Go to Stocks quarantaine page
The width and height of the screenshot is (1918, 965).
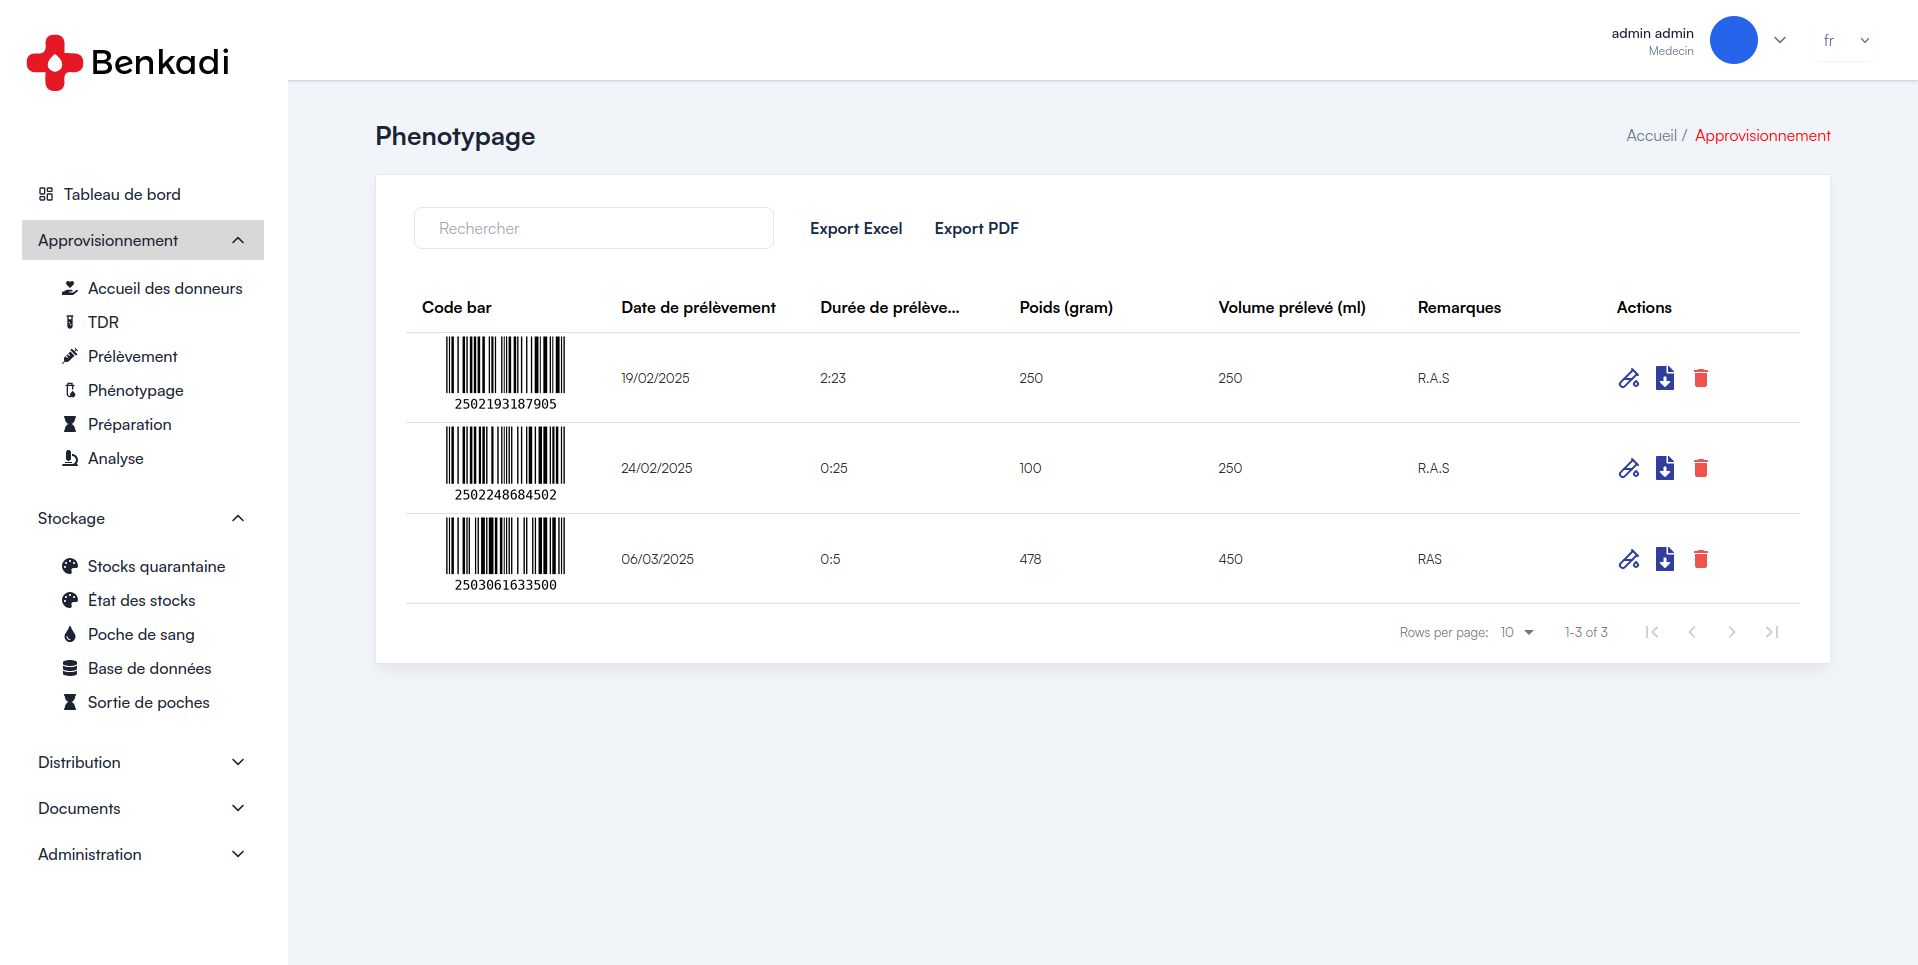[x=156, y=566]
